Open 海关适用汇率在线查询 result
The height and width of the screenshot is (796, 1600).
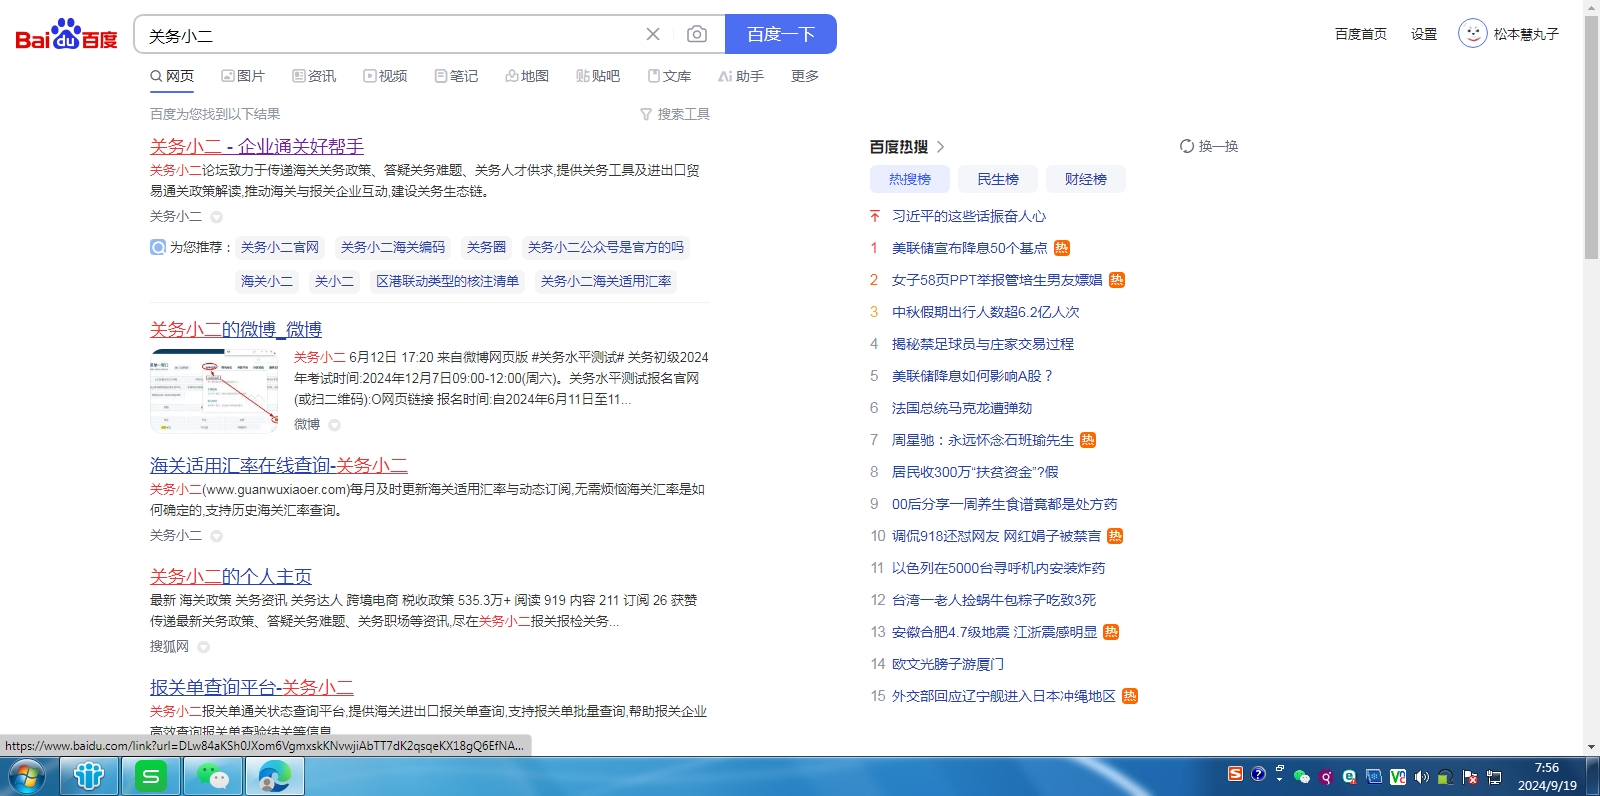279,465
